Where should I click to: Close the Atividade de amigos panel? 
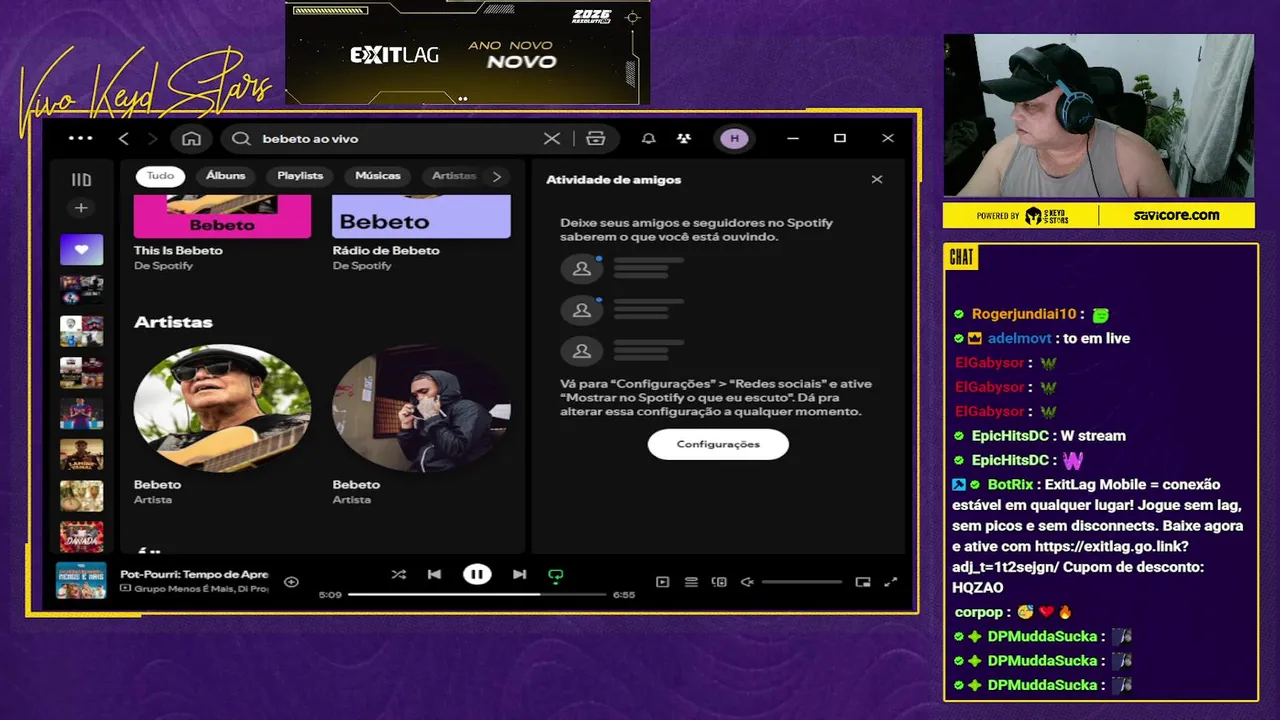click(x=877, y=180)
